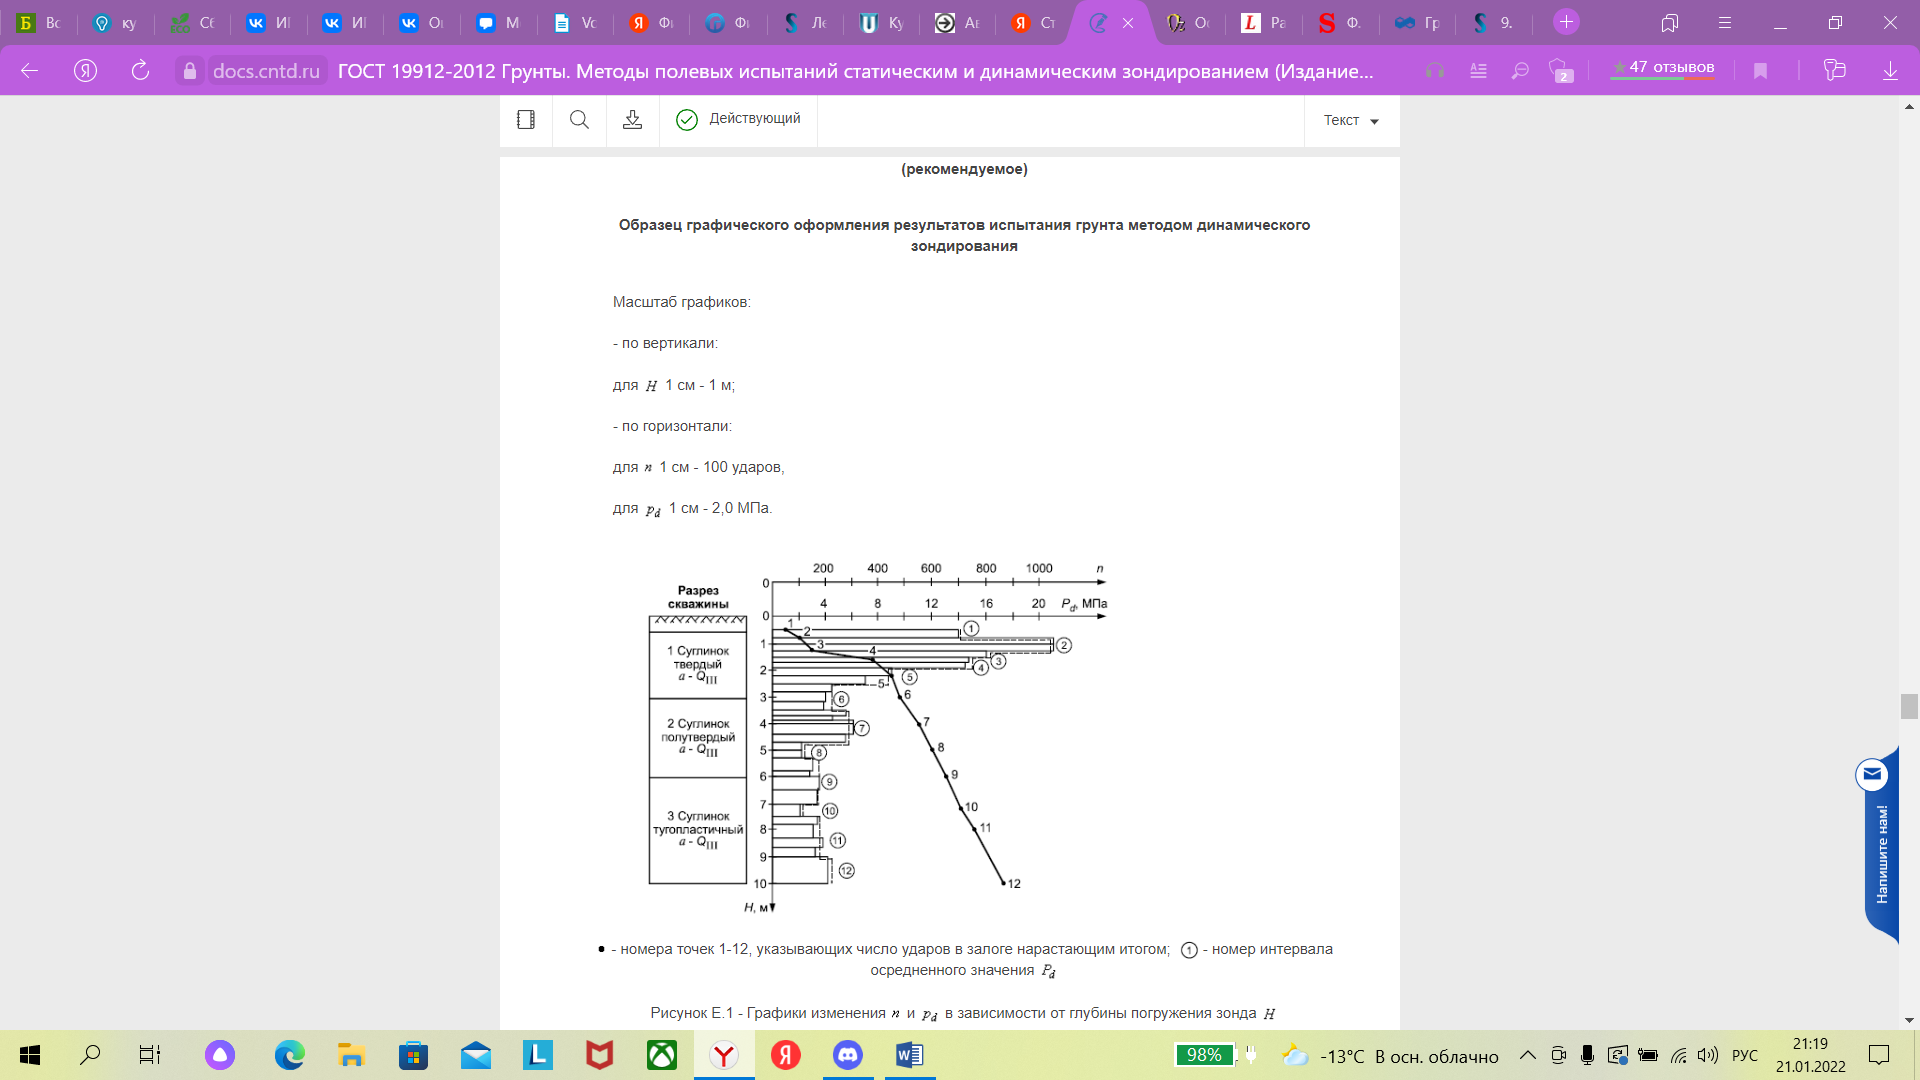The image size is (1920, 1080).
Task: Show hidden system tray icons chevron
Action: pyautogui.click(x=1528, y=1055)
